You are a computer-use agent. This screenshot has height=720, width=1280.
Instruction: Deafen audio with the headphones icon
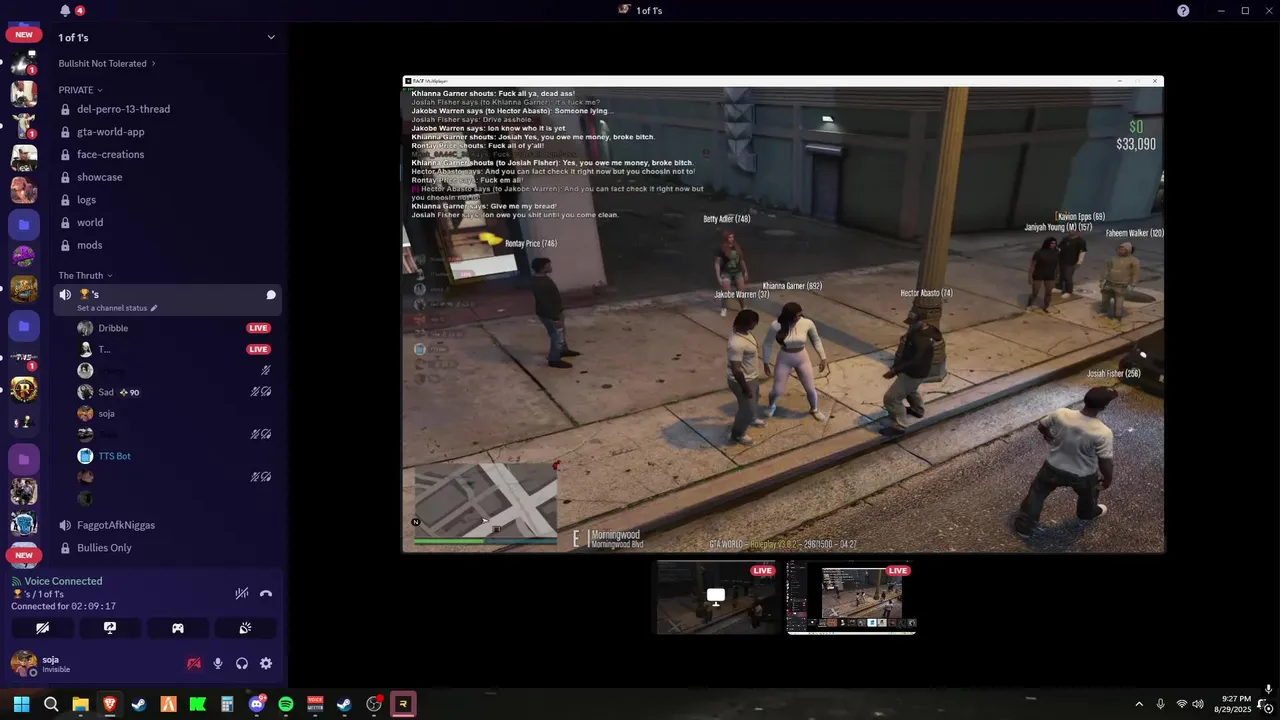tap(242, 663)
